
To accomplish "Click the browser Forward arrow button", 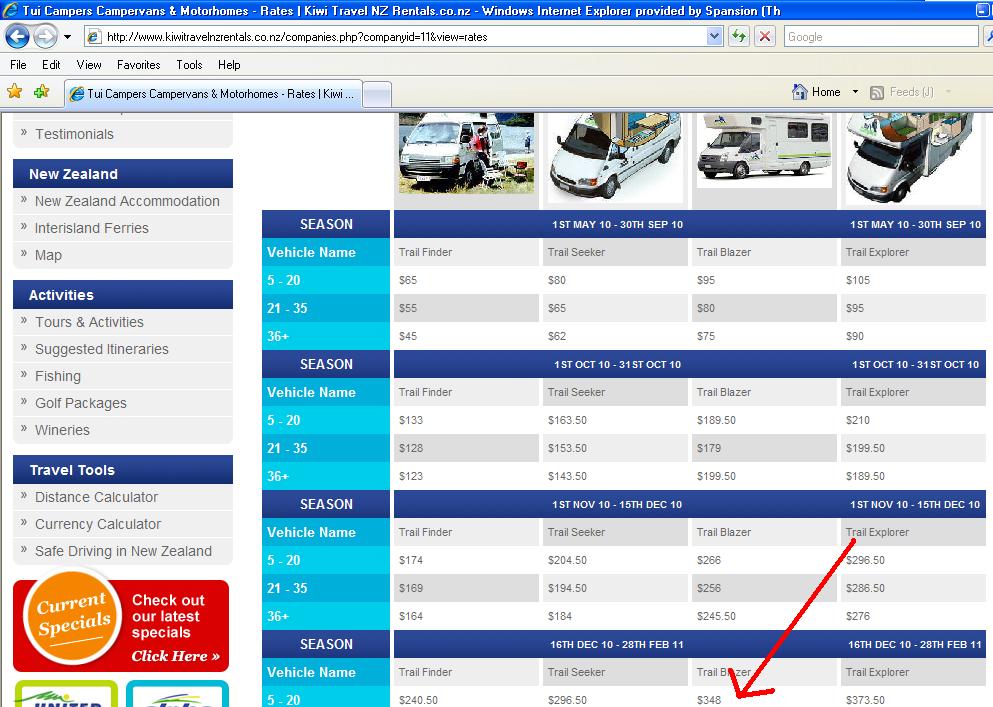I will (x=45, y=37).
